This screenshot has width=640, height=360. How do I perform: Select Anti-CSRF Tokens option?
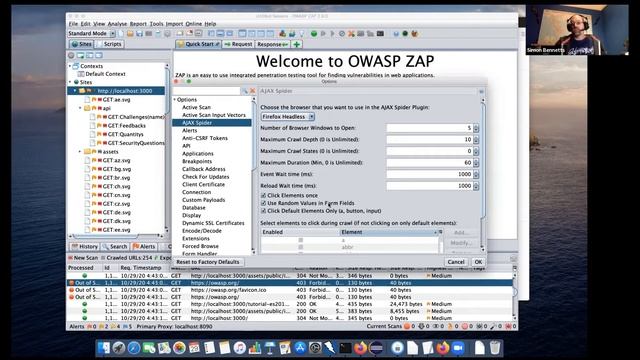click(x=205, y=138)
